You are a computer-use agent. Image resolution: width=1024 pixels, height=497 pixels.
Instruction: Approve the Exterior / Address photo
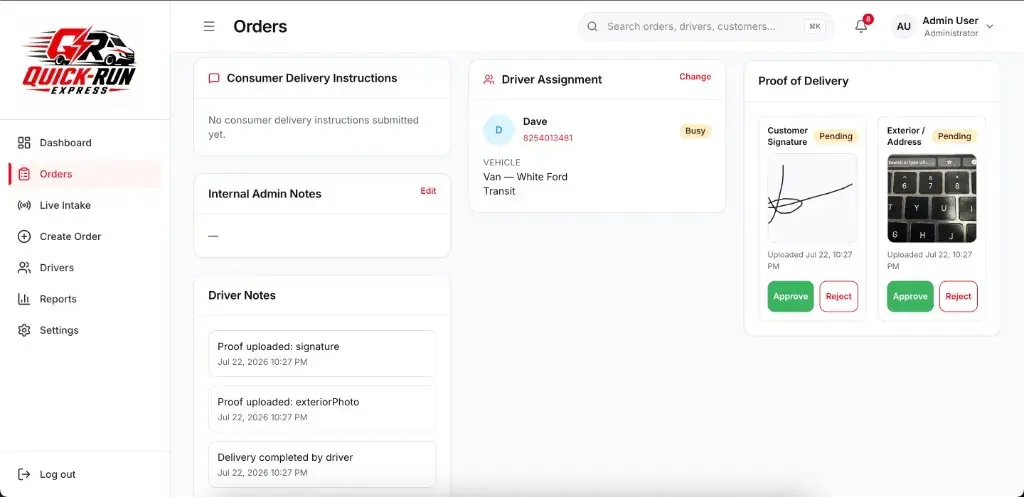coord(910,297)
